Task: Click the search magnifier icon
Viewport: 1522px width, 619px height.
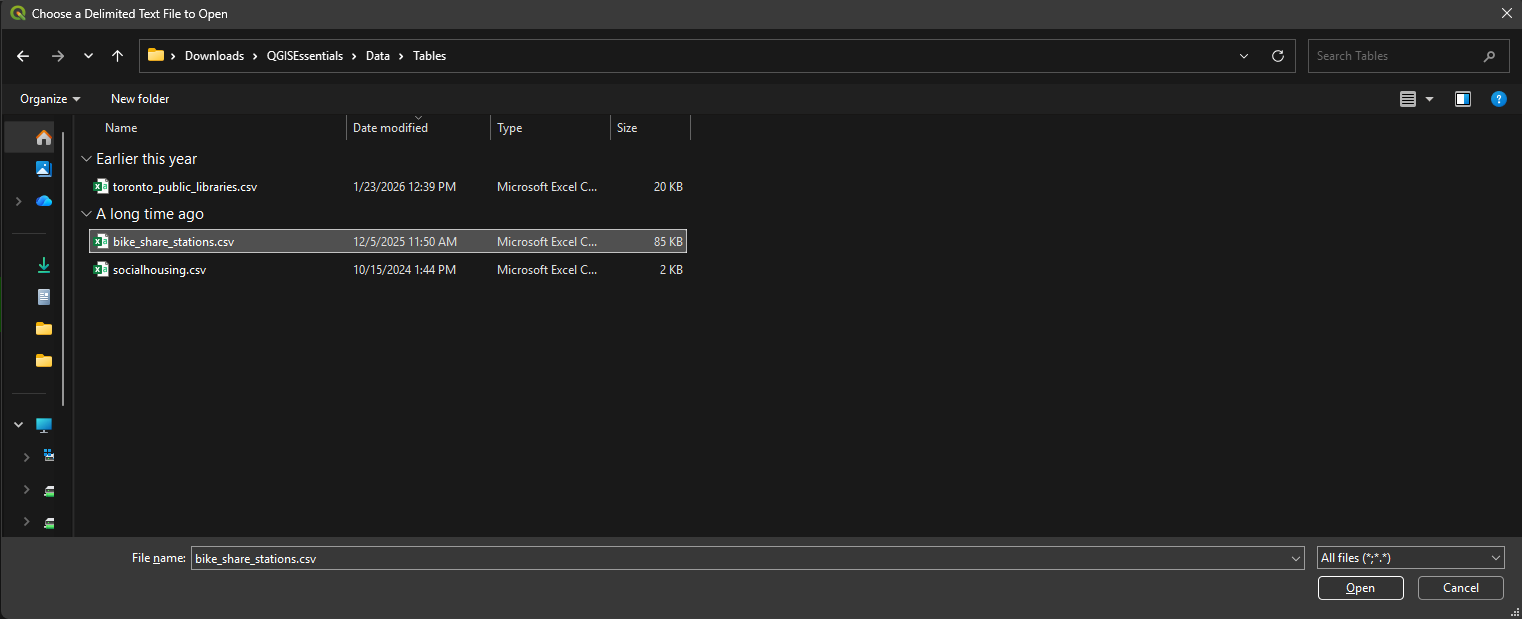Action: 1490,56
